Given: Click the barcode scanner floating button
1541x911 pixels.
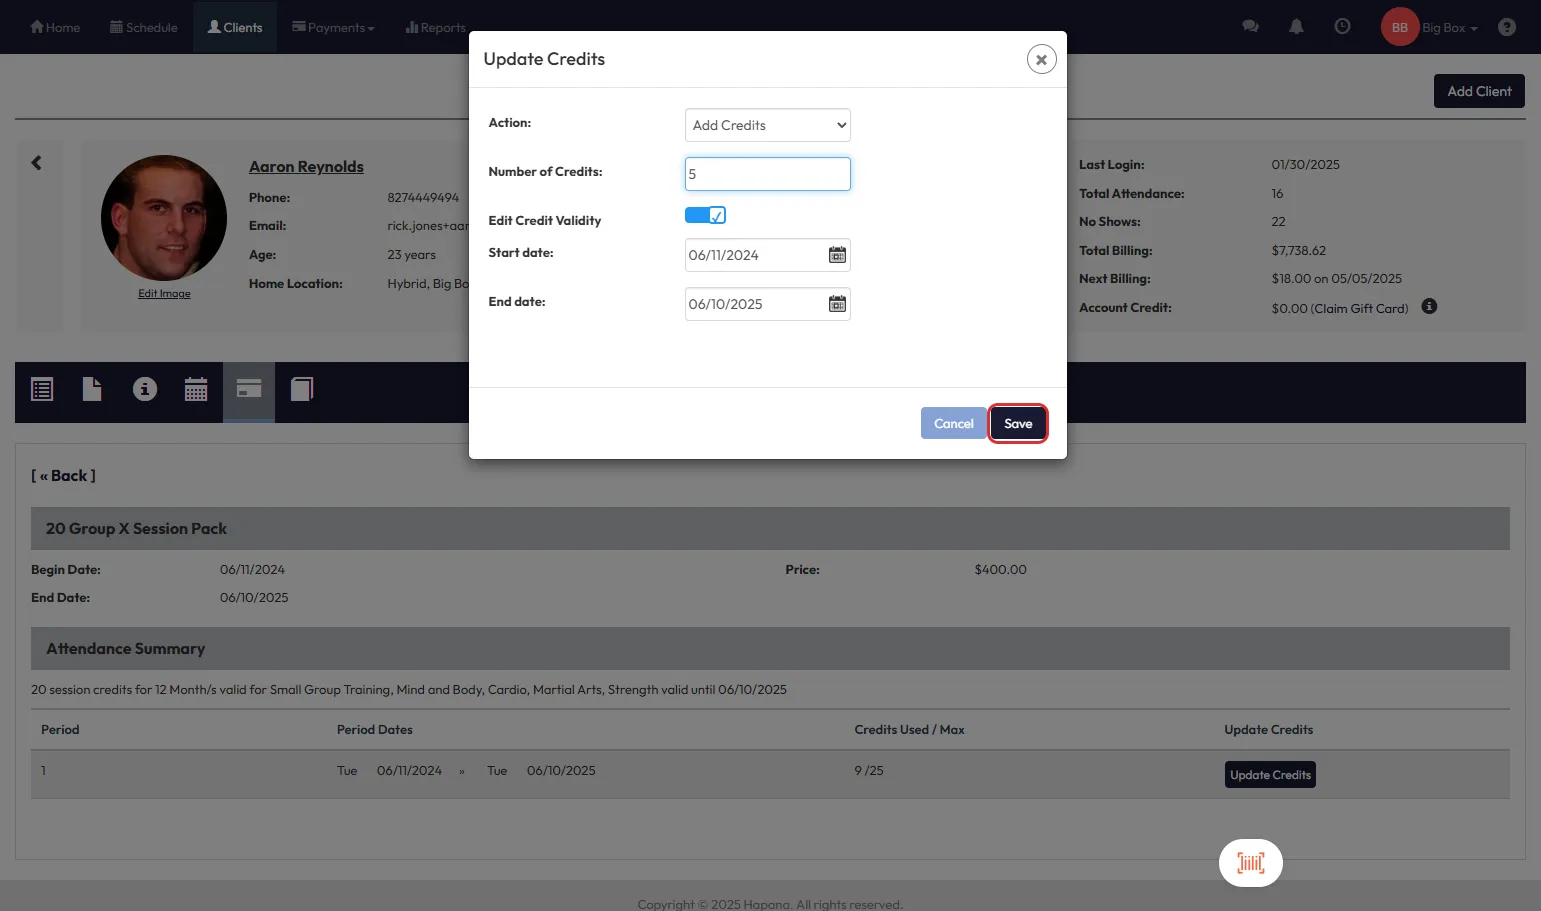Looking at the screenshot, I should [x=1250, y=862].
